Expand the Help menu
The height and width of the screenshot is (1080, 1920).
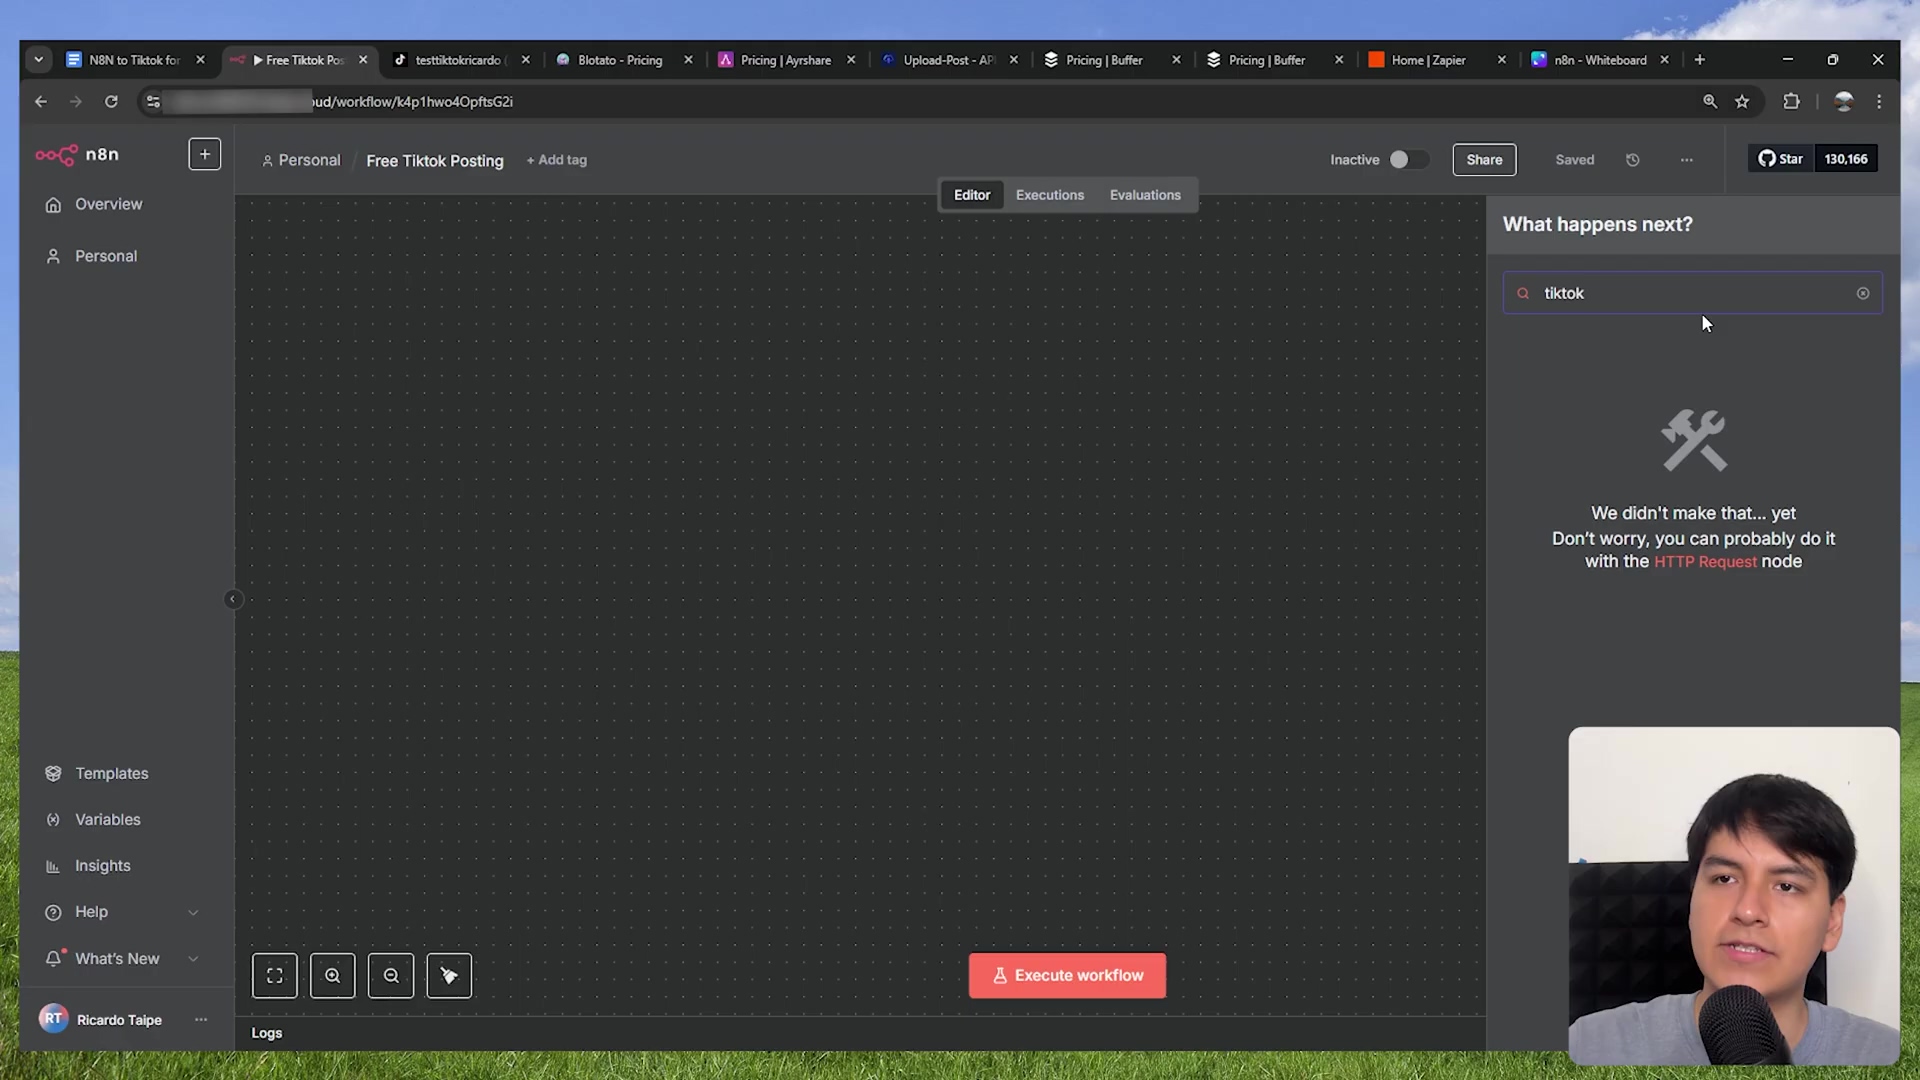pos(122,912)
